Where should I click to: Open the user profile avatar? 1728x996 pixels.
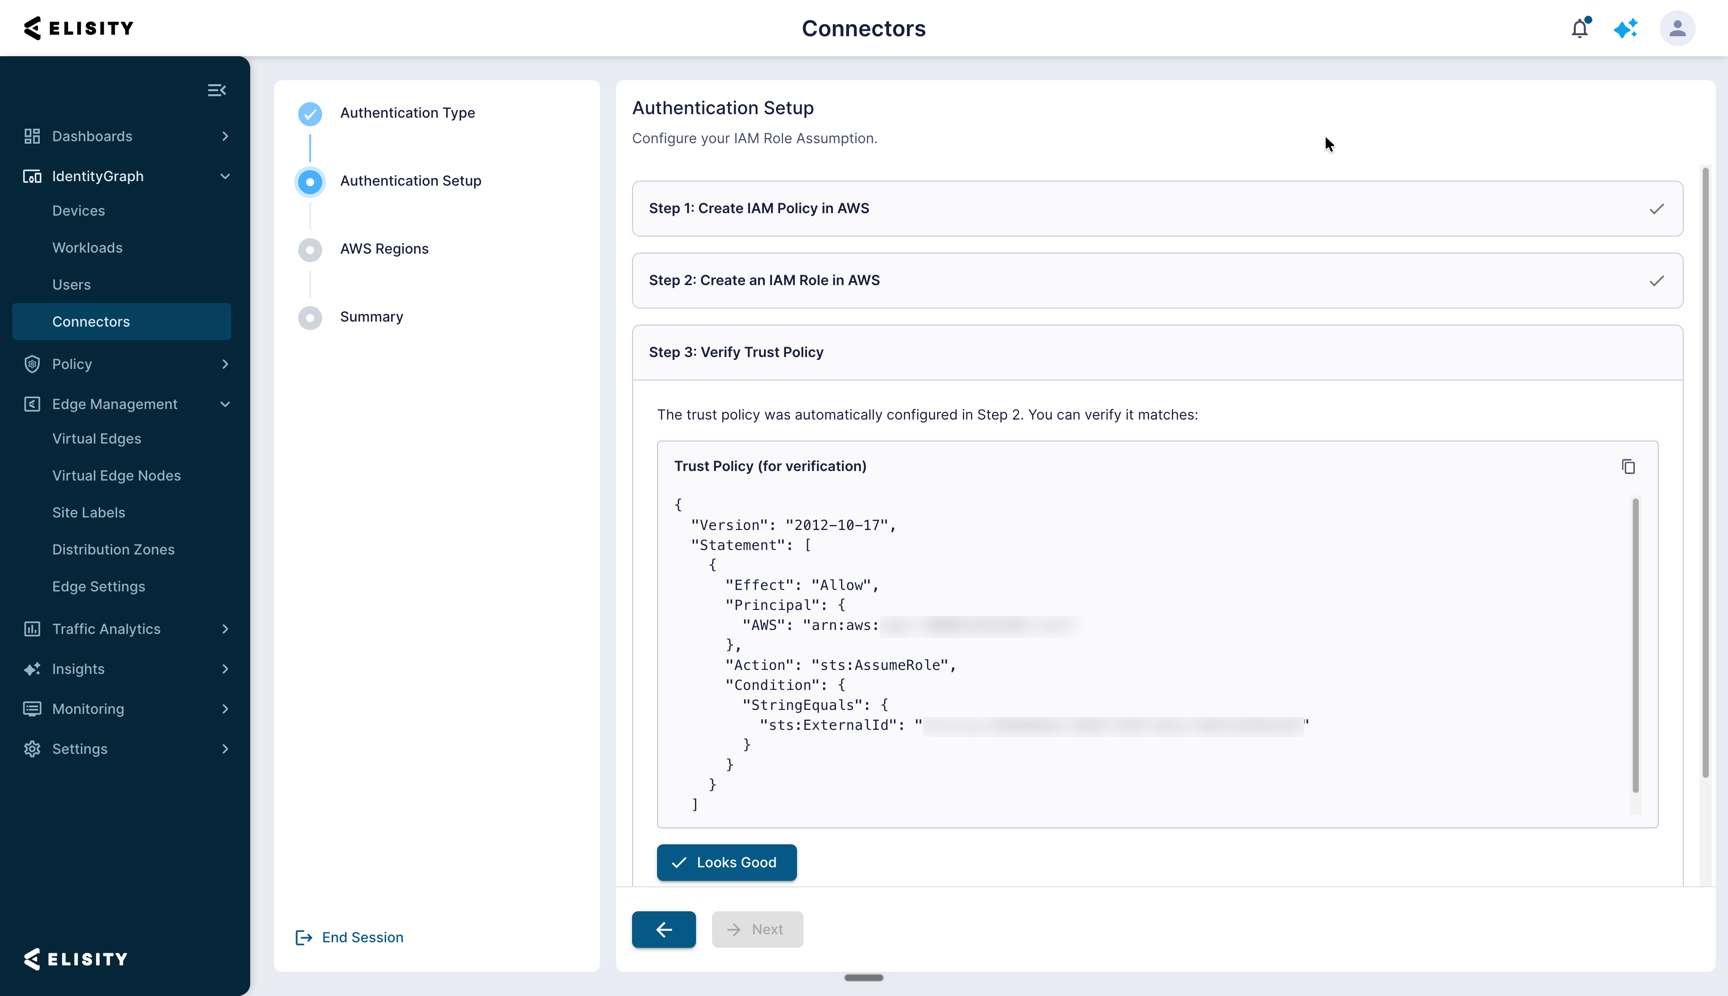tap(1677, 28)
